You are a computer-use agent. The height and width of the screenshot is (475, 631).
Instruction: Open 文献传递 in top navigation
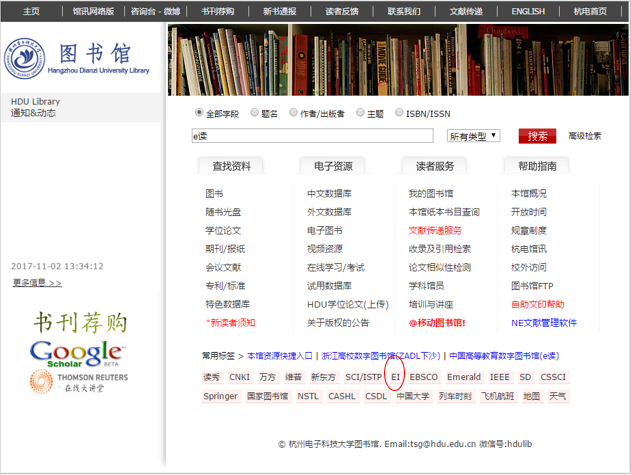[x=466, y=11]
